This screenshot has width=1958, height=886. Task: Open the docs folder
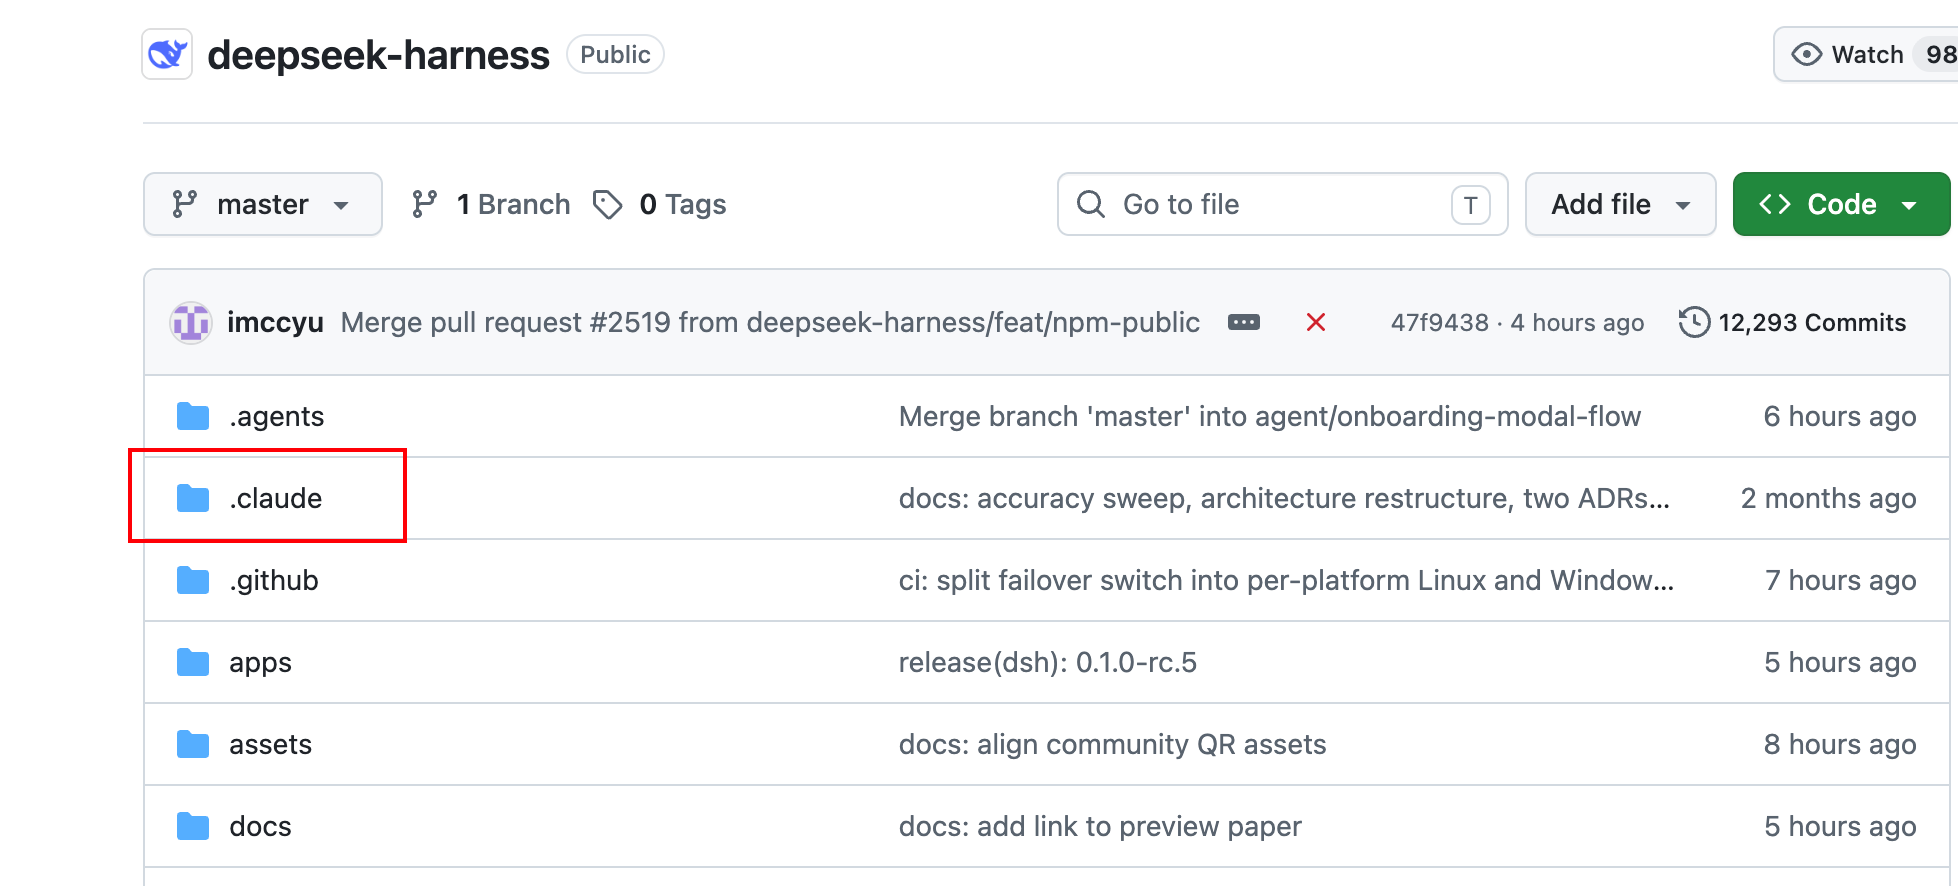(x=260, y=826)
